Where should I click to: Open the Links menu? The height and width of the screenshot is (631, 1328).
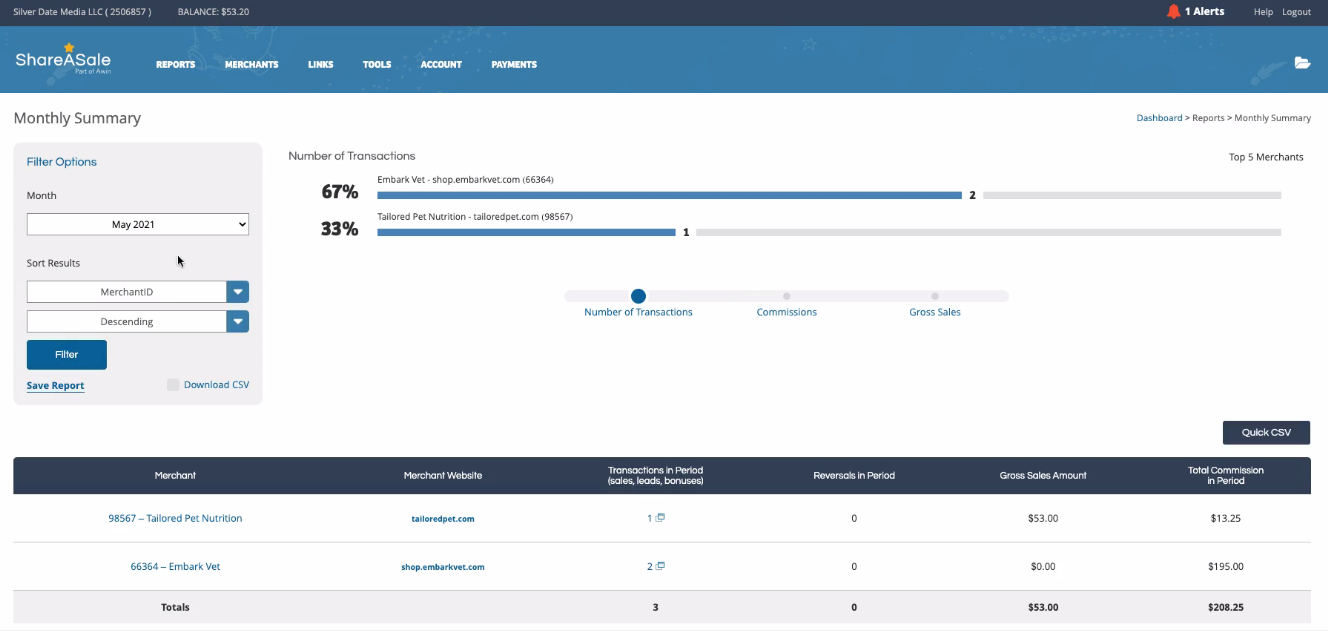click(321, 64)
